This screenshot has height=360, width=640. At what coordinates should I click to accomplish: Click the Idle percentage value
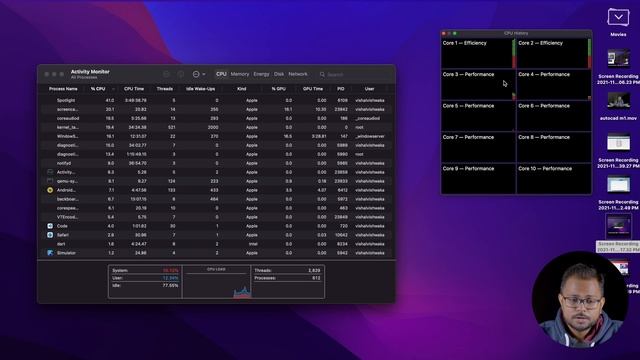(x=171, y=286)
